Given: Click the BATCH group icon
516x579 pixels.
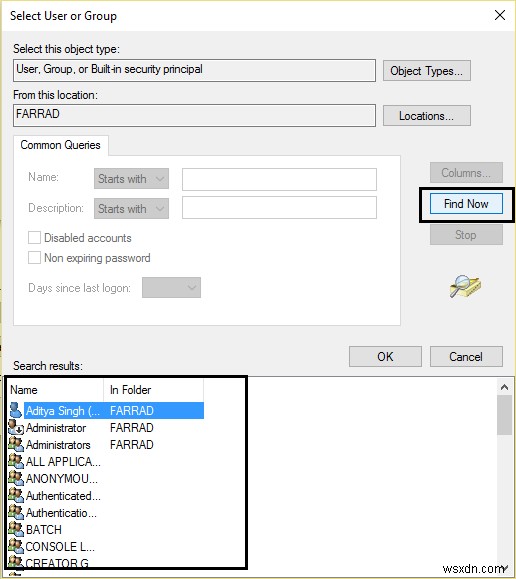Looking at the screenshot, I should pyautogui.click(x=16, y=529).
